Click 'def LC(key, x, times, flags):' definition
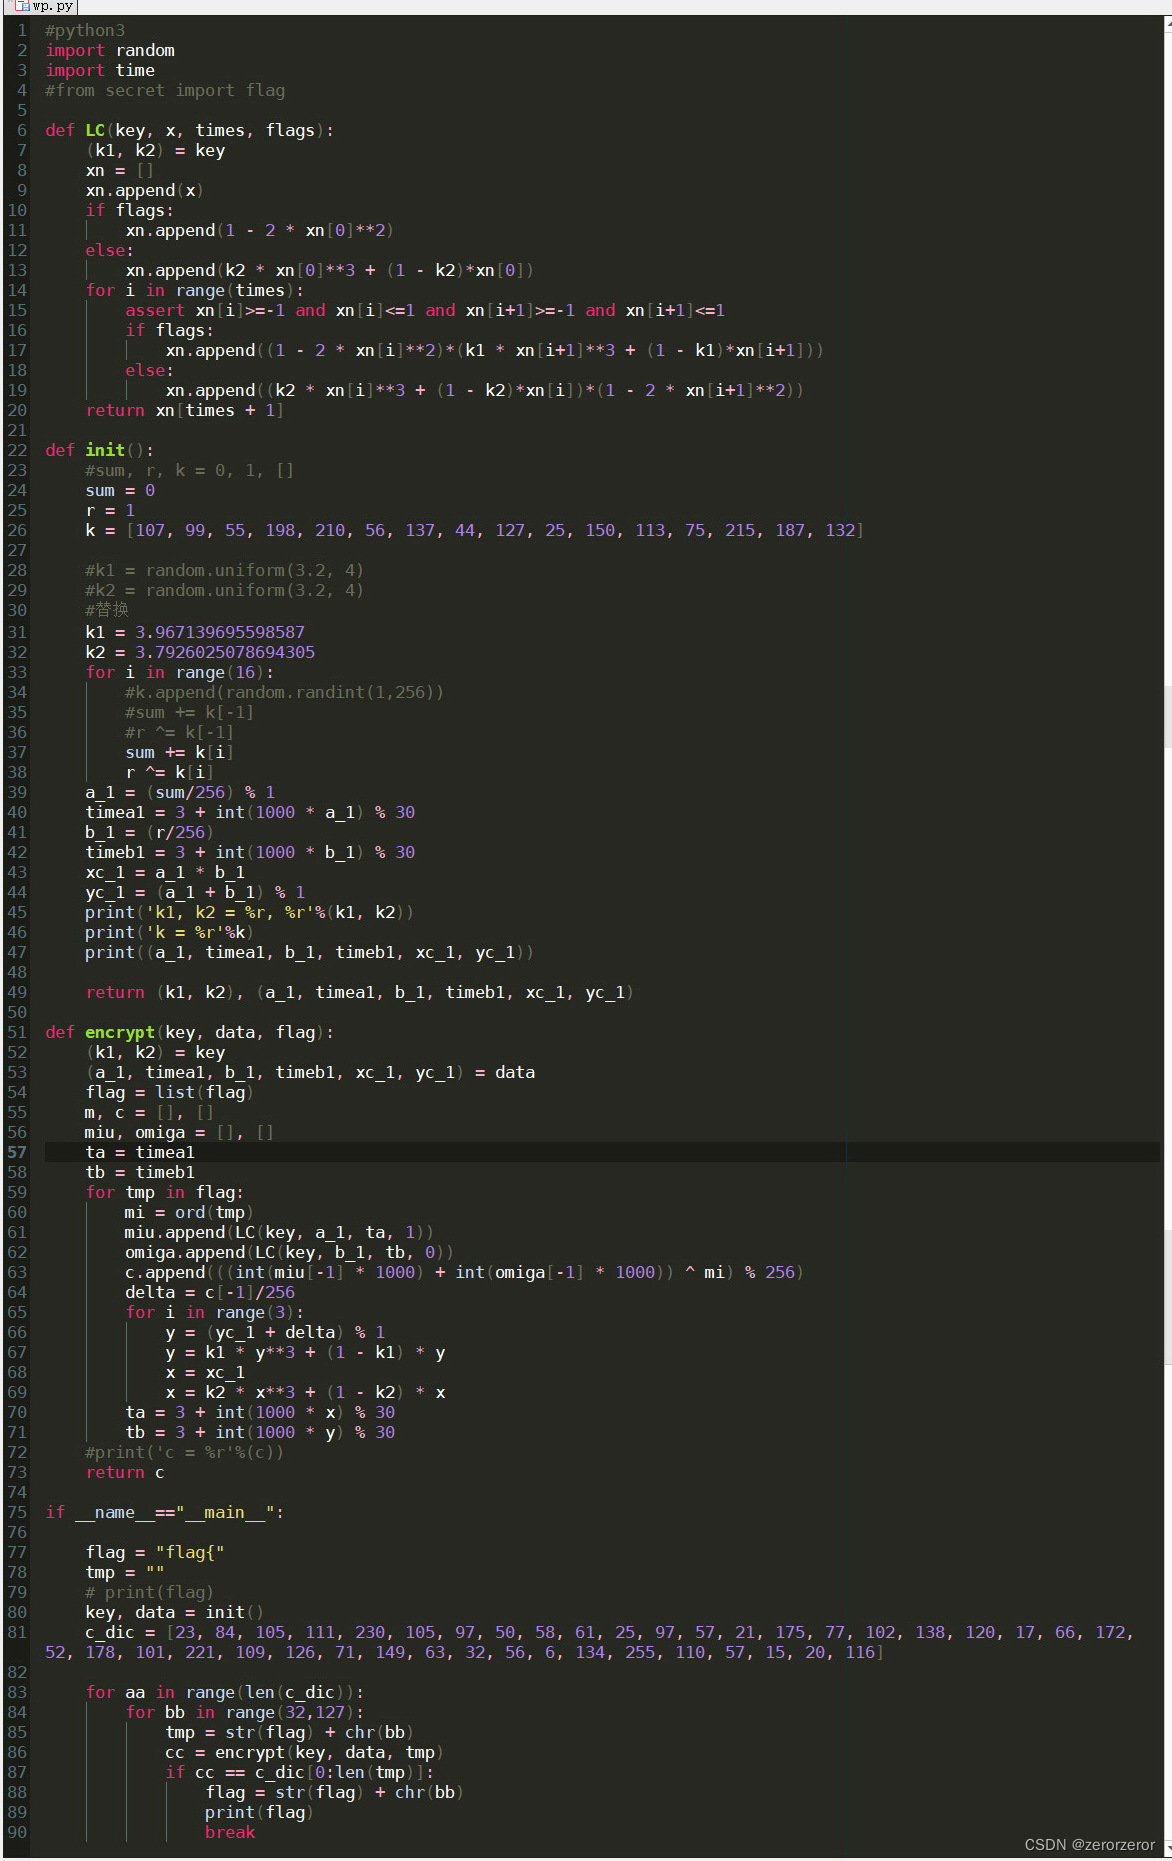Image resolution: width=1172 pixels, height=1861 pixels. point(190,130)
